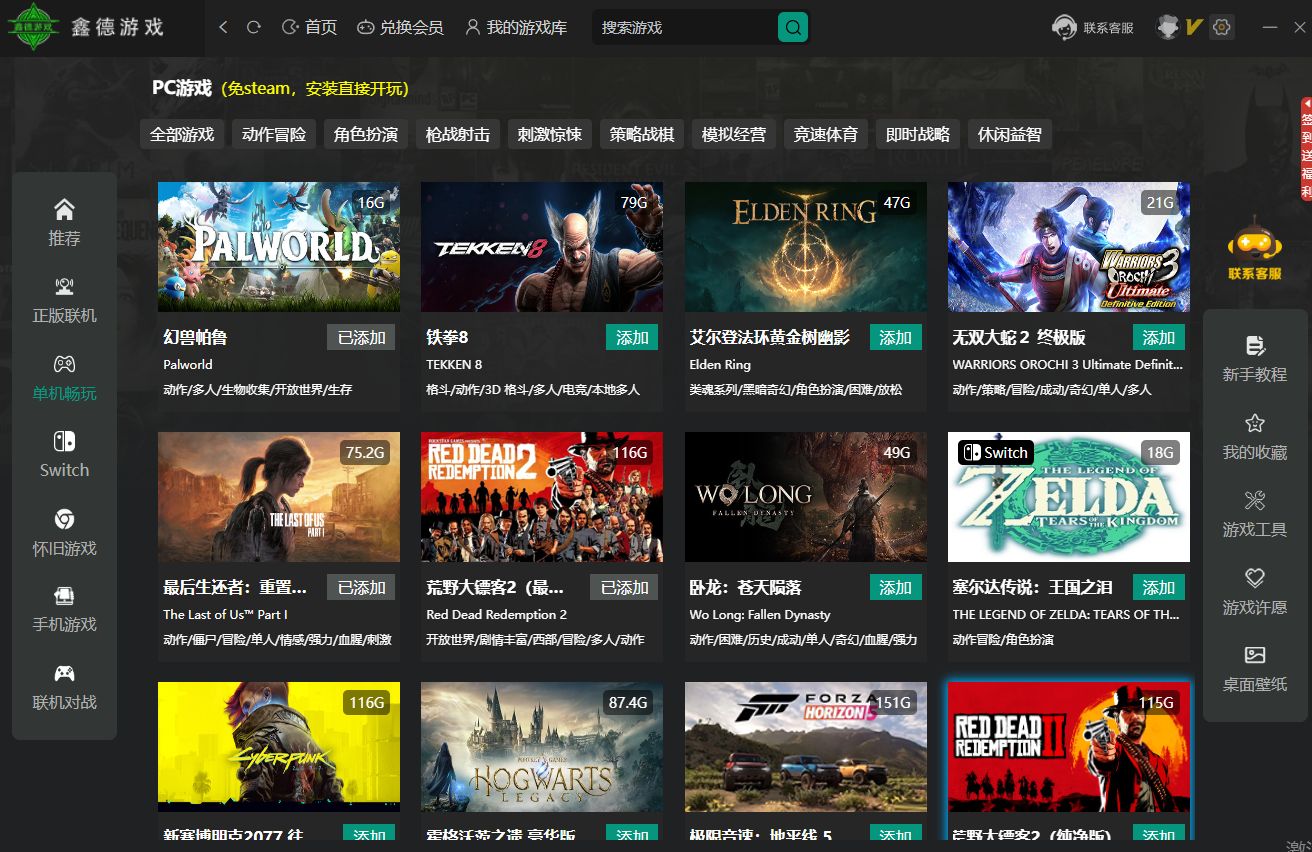This screenshot has height=852, width=1312.
Task: Open Switch section in left sidebar
Action: tap(64, 455)
